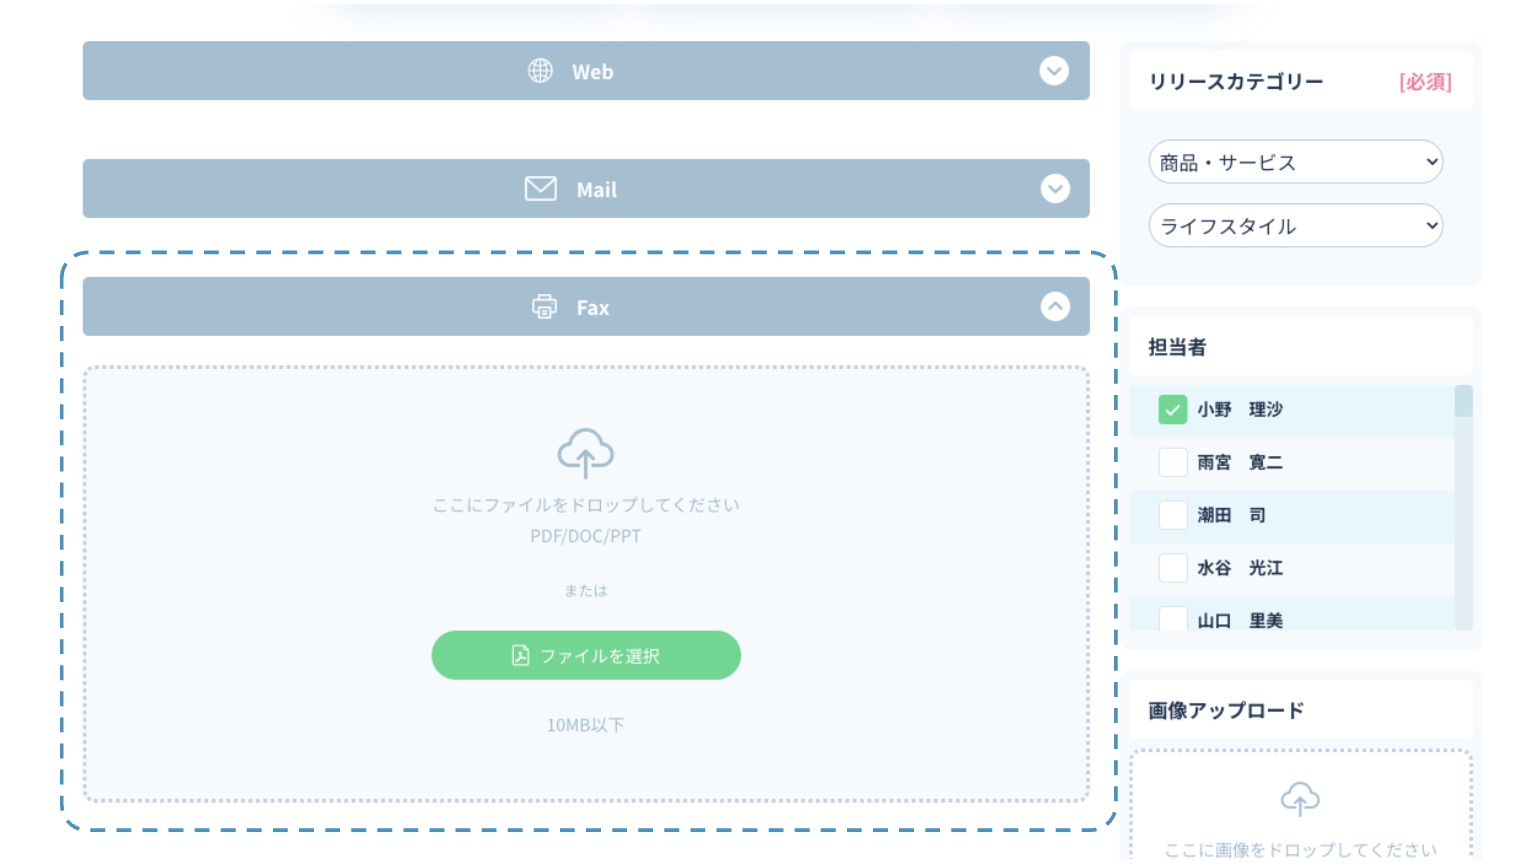Click the Web section header label
The width and height of the screenshot is (1520, 866).
pyautogui.click(x=592, y=72)
